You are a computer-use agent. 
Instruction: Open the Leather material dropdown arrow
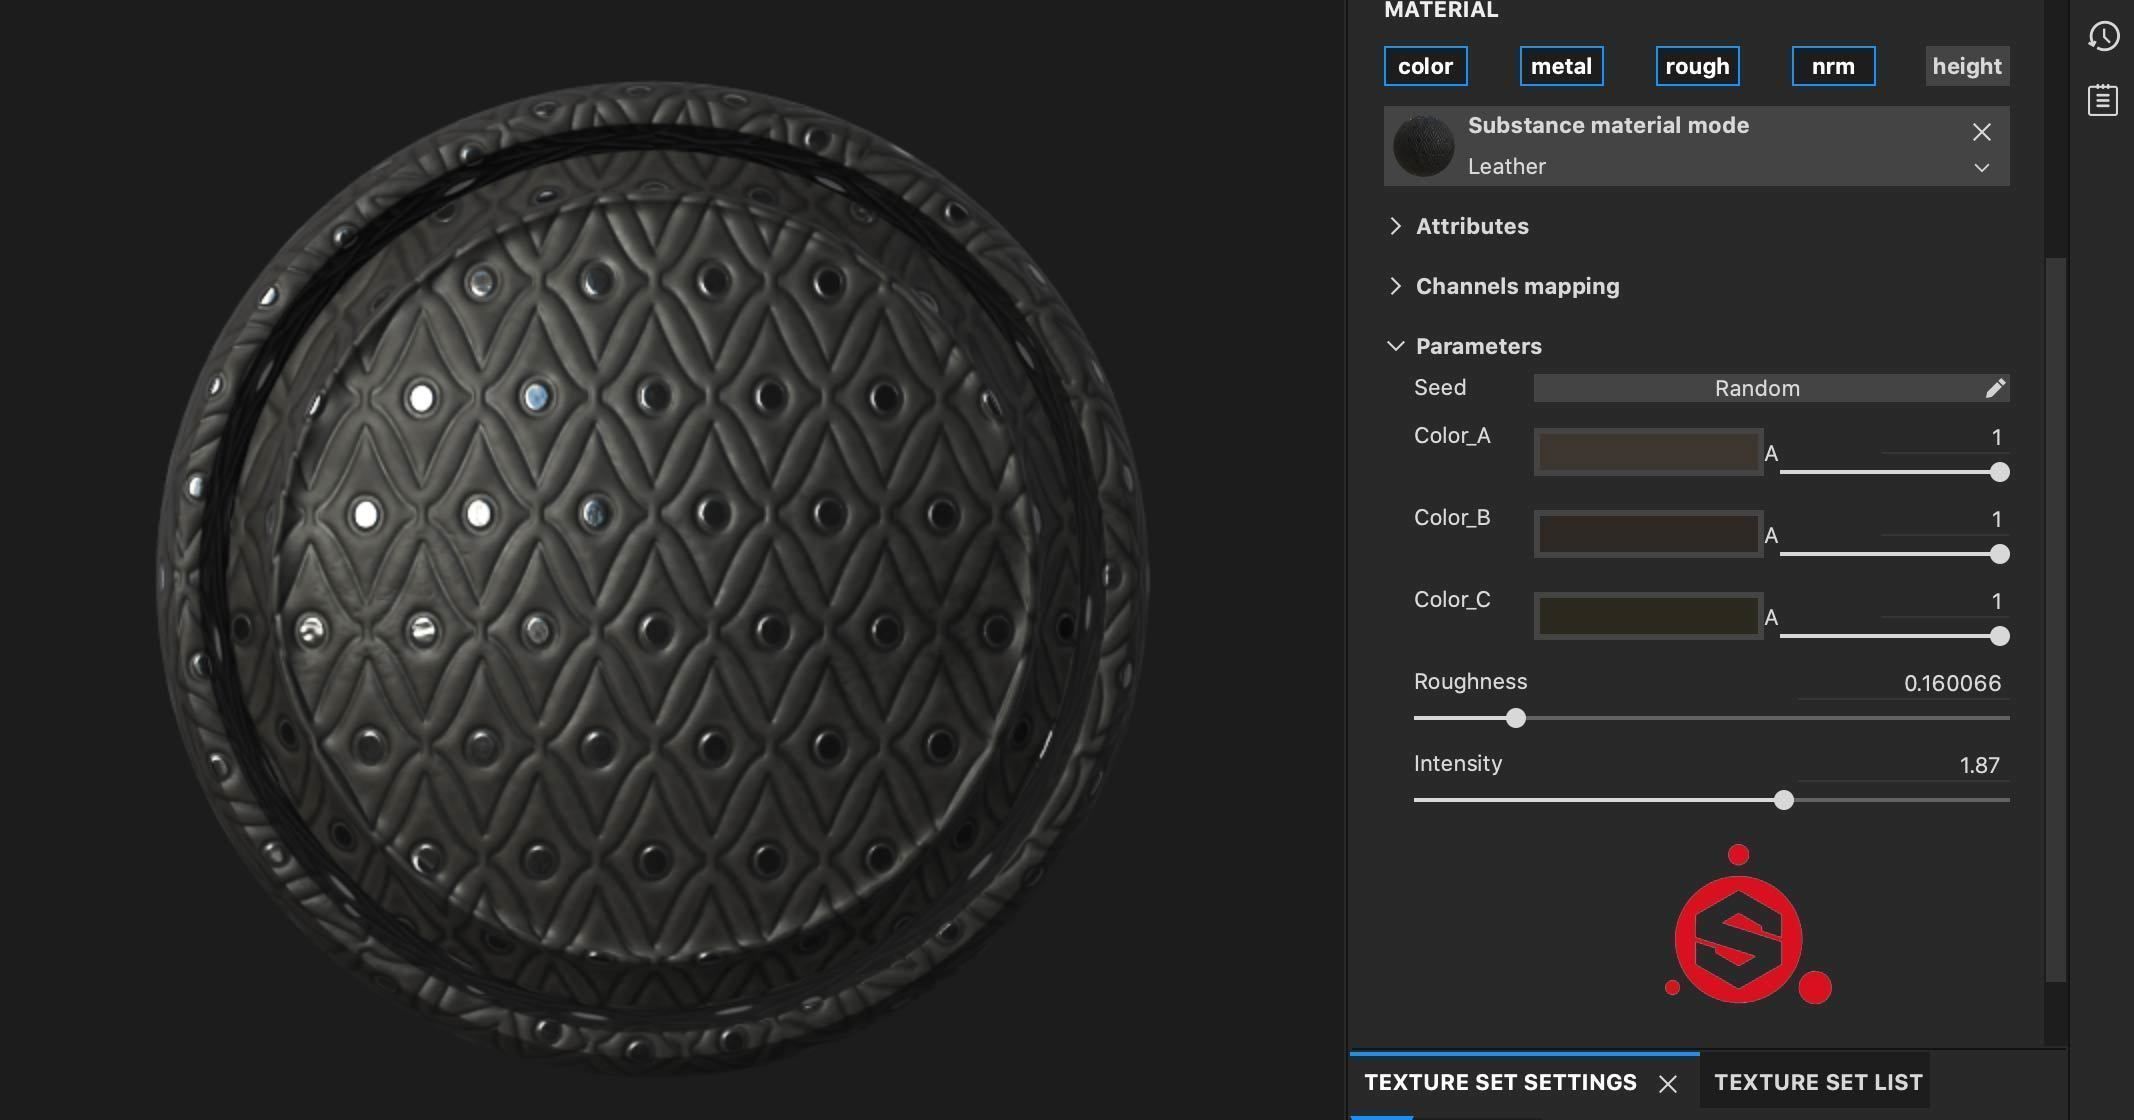tap(1981, 168)
